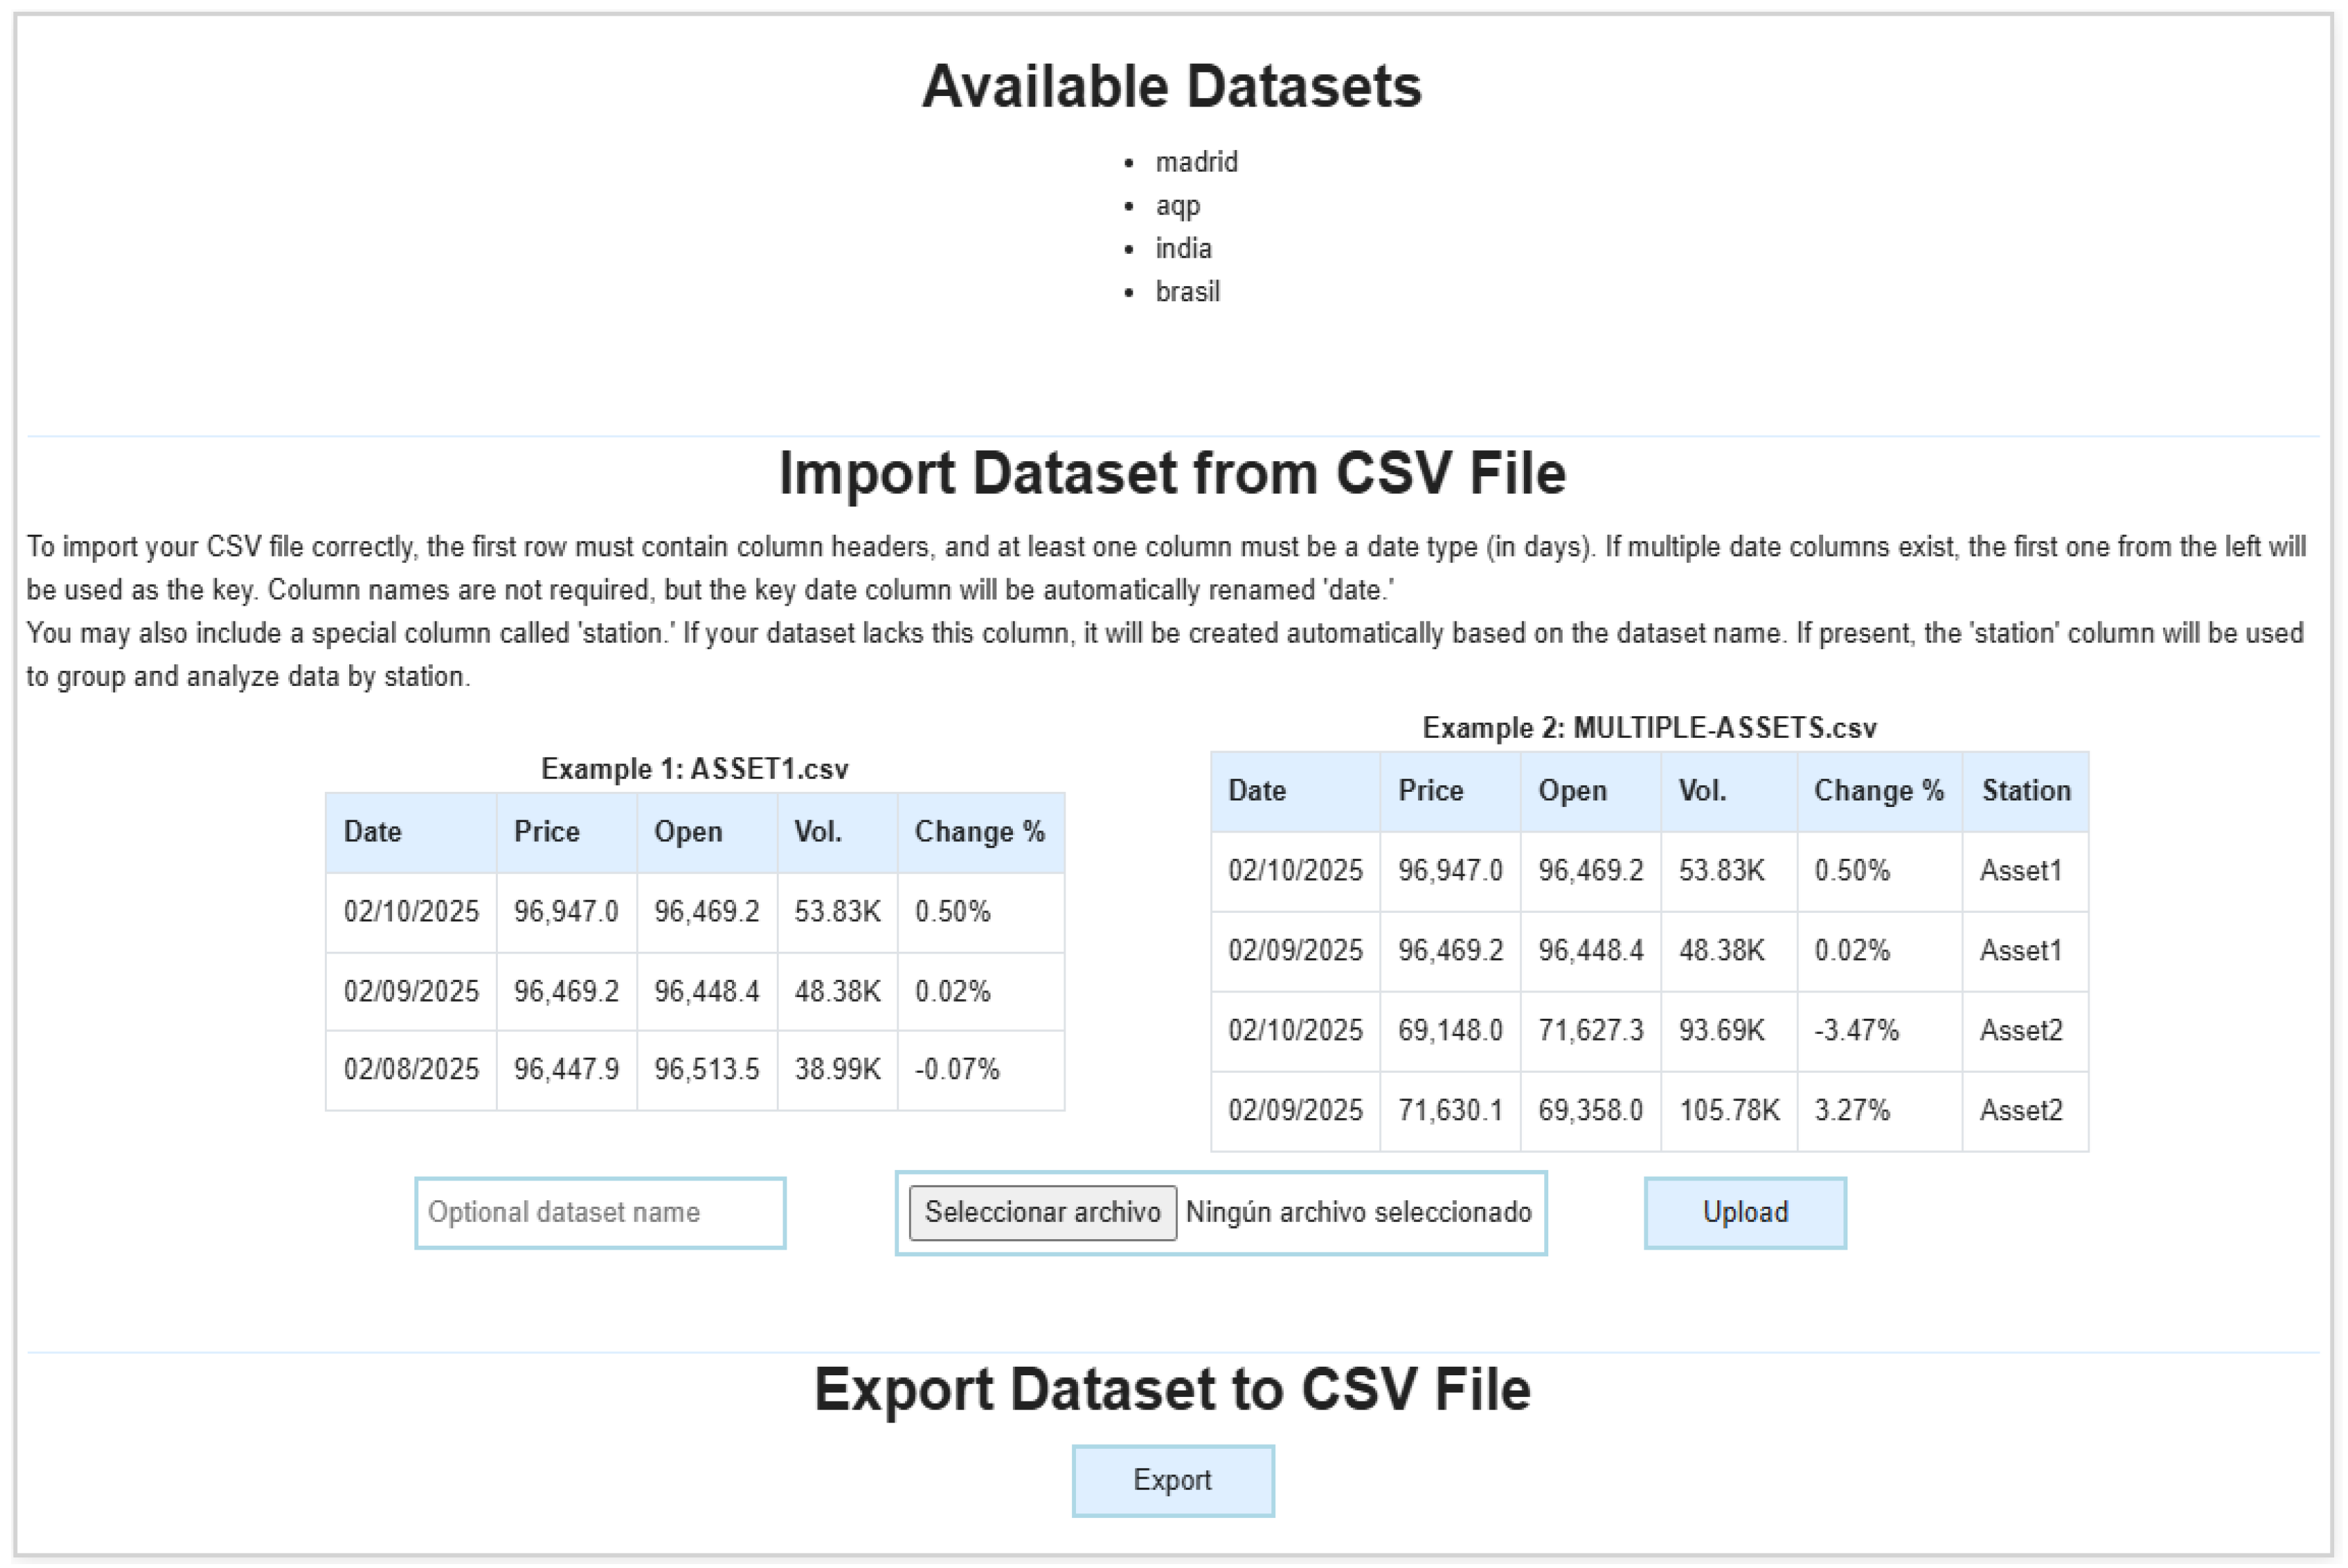Click Asset1 station in first MULTIPLE-ASSETS row
2348x1568 pixels.
(2025, 871)
